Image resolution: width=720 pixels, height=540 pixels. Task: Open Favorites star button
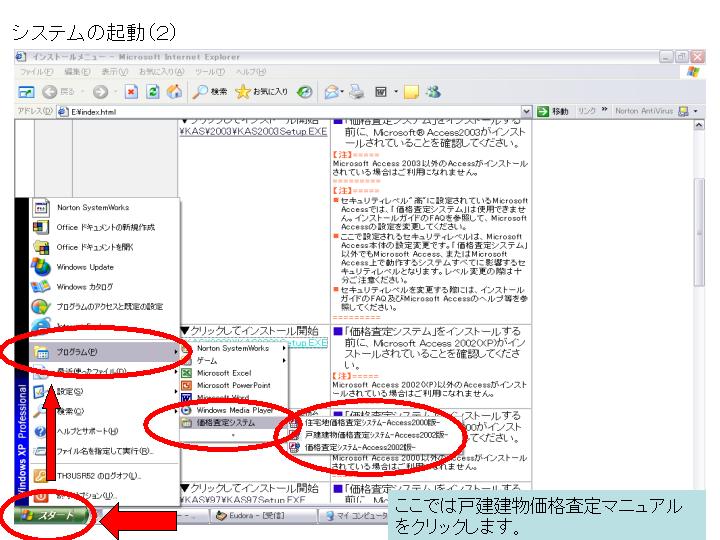click(x=262, y=92)
